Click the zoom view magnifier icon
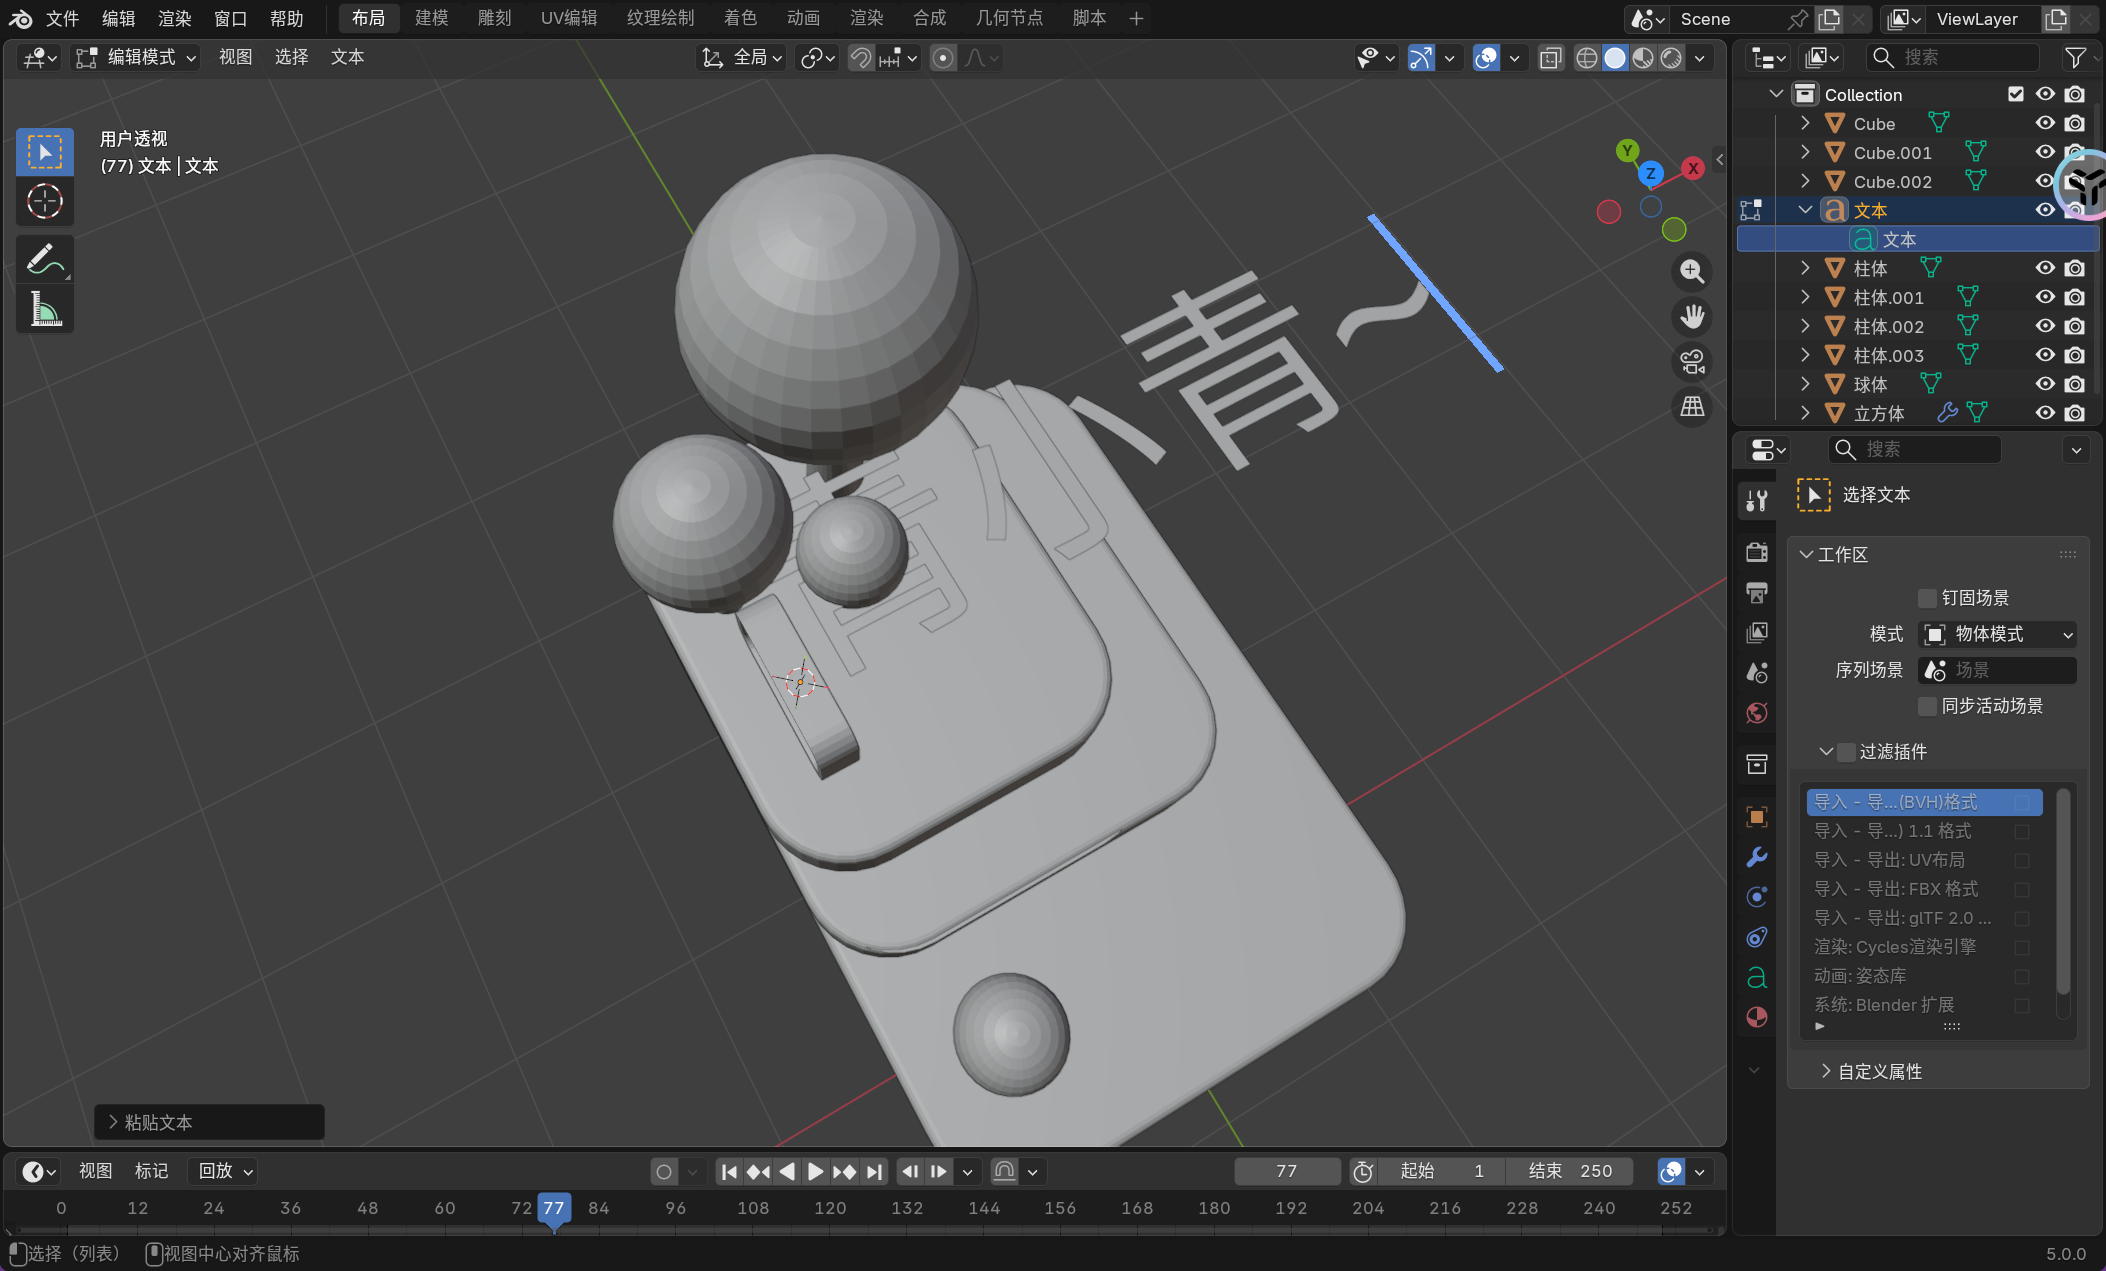Image resolution: width=2106 pixels, height=1271 pixels. click(x=1692, y=272)
